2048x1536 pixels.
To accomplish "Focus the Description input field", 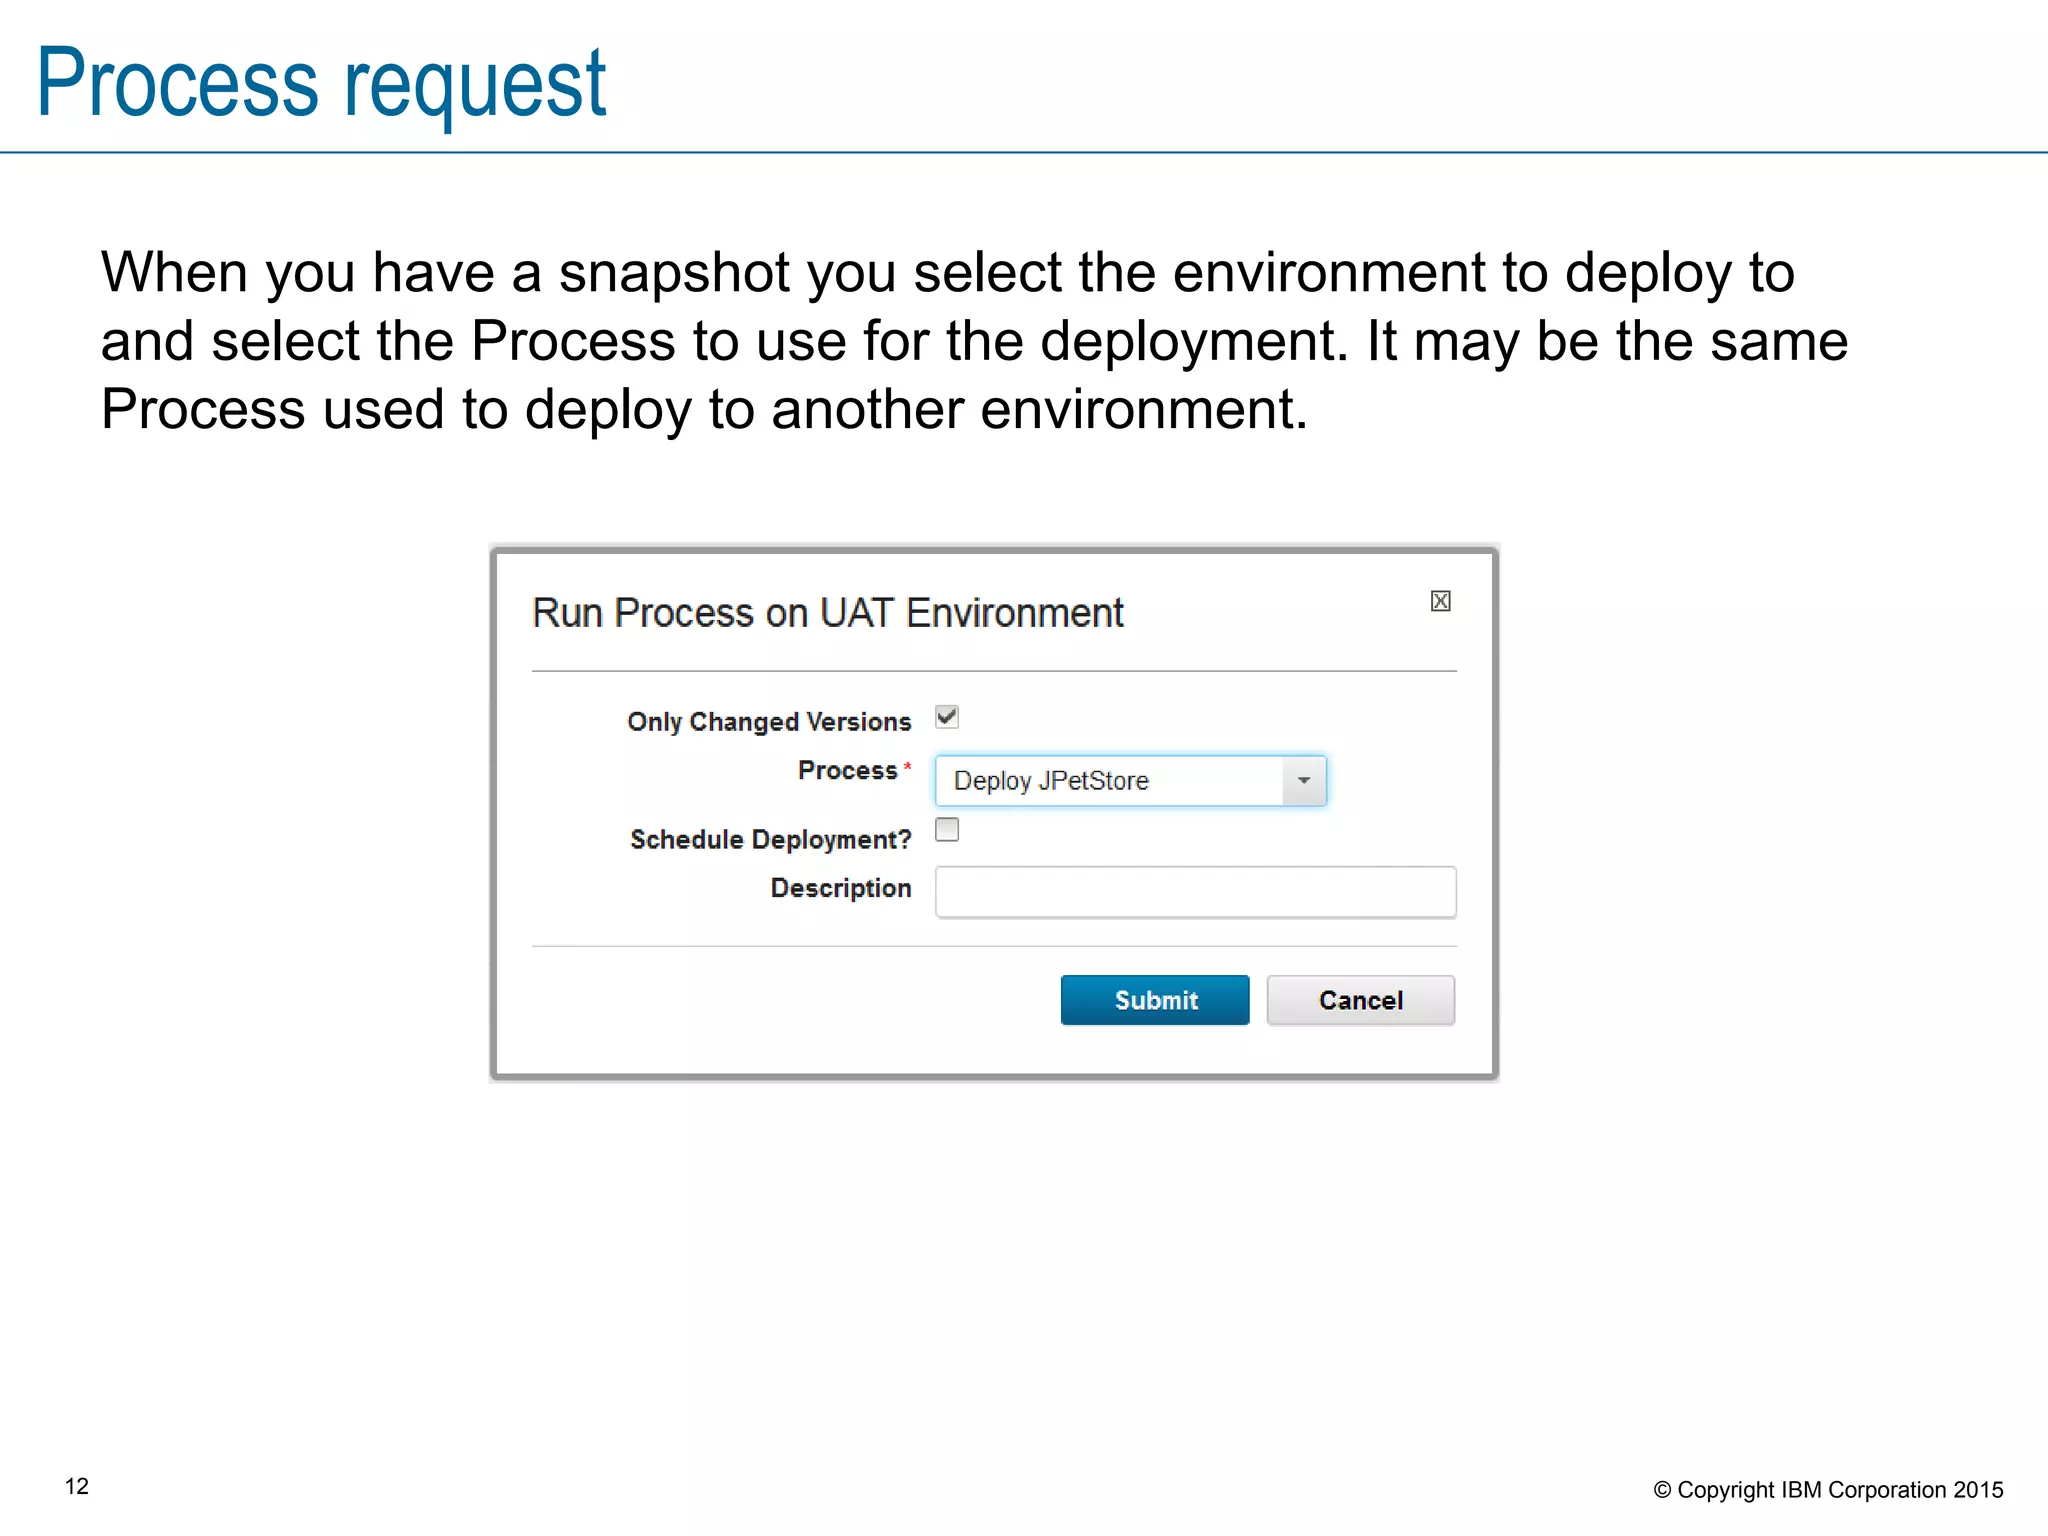I will tap(1195, 892).
